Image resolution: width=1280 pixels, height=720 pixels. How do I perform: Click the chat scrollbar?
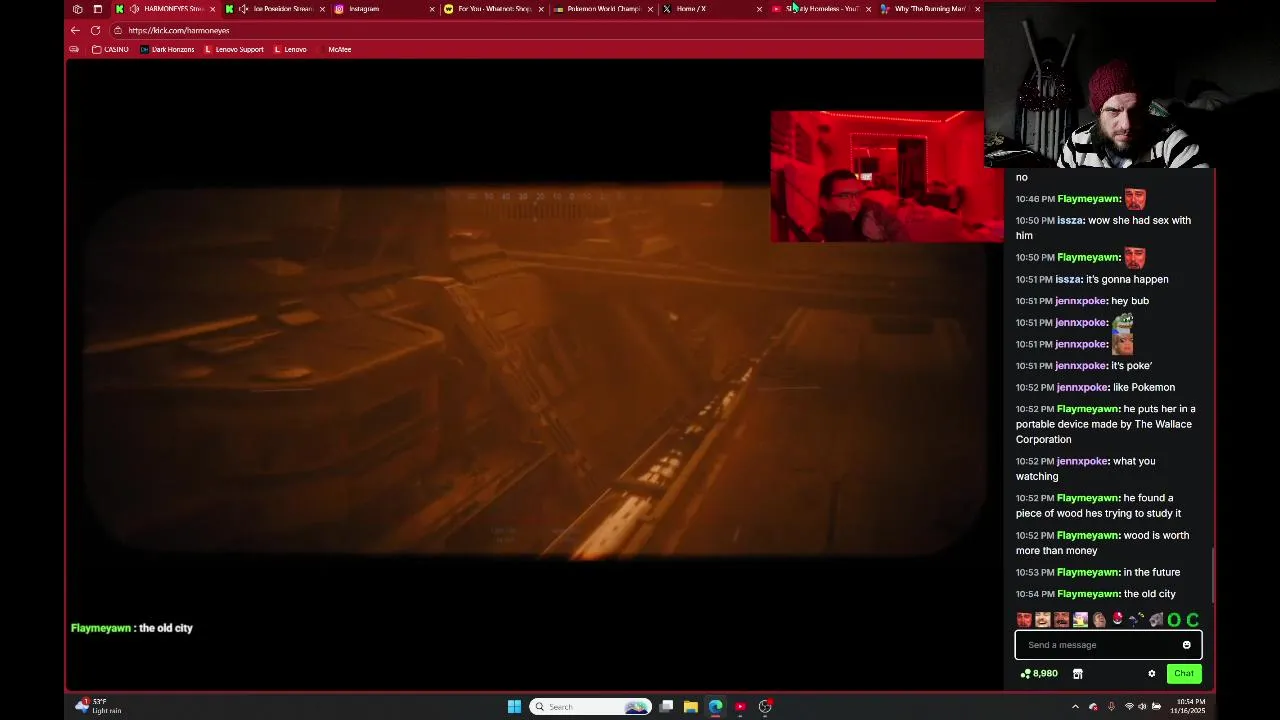pyautogui.click(x=1213, y=575)
